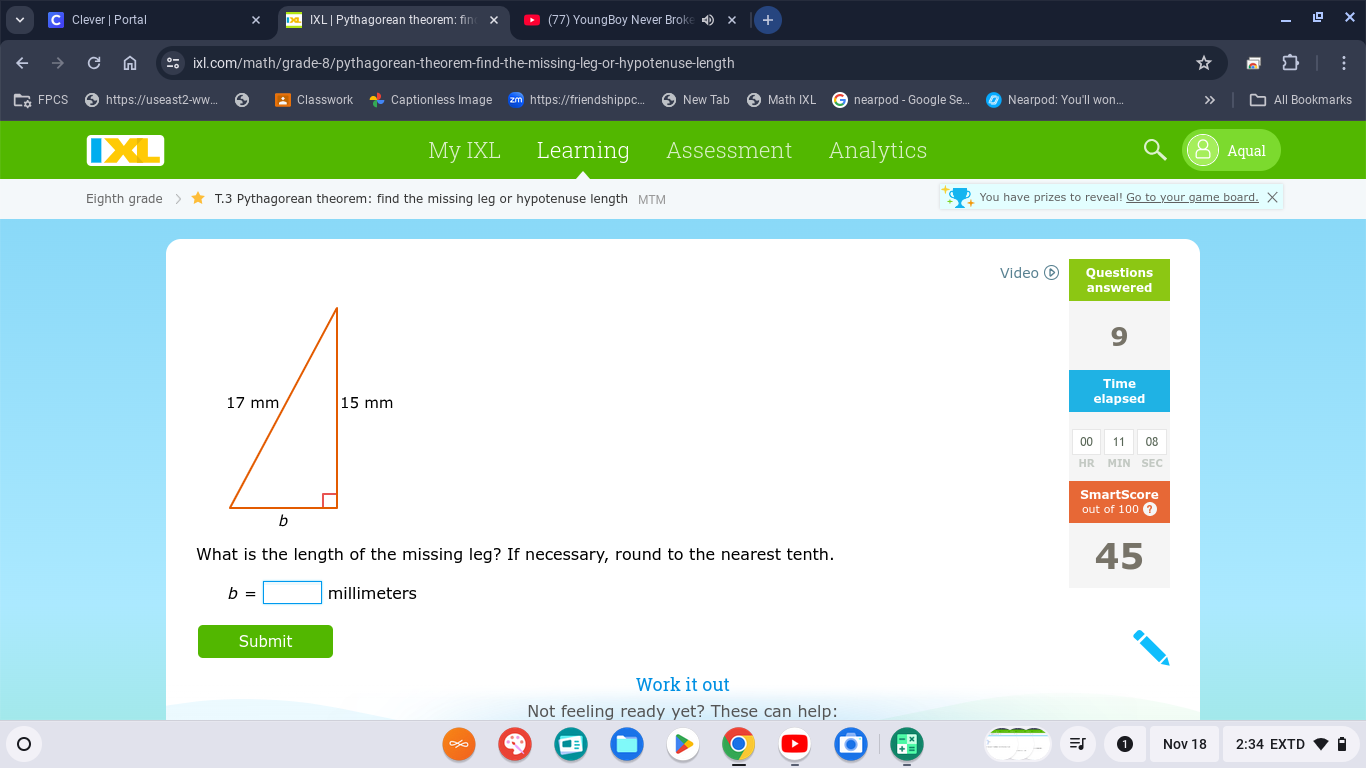Click the answer input field for b
This screenshot has width=1366, height=768.
pyautogui.click(x=292, y=593)
